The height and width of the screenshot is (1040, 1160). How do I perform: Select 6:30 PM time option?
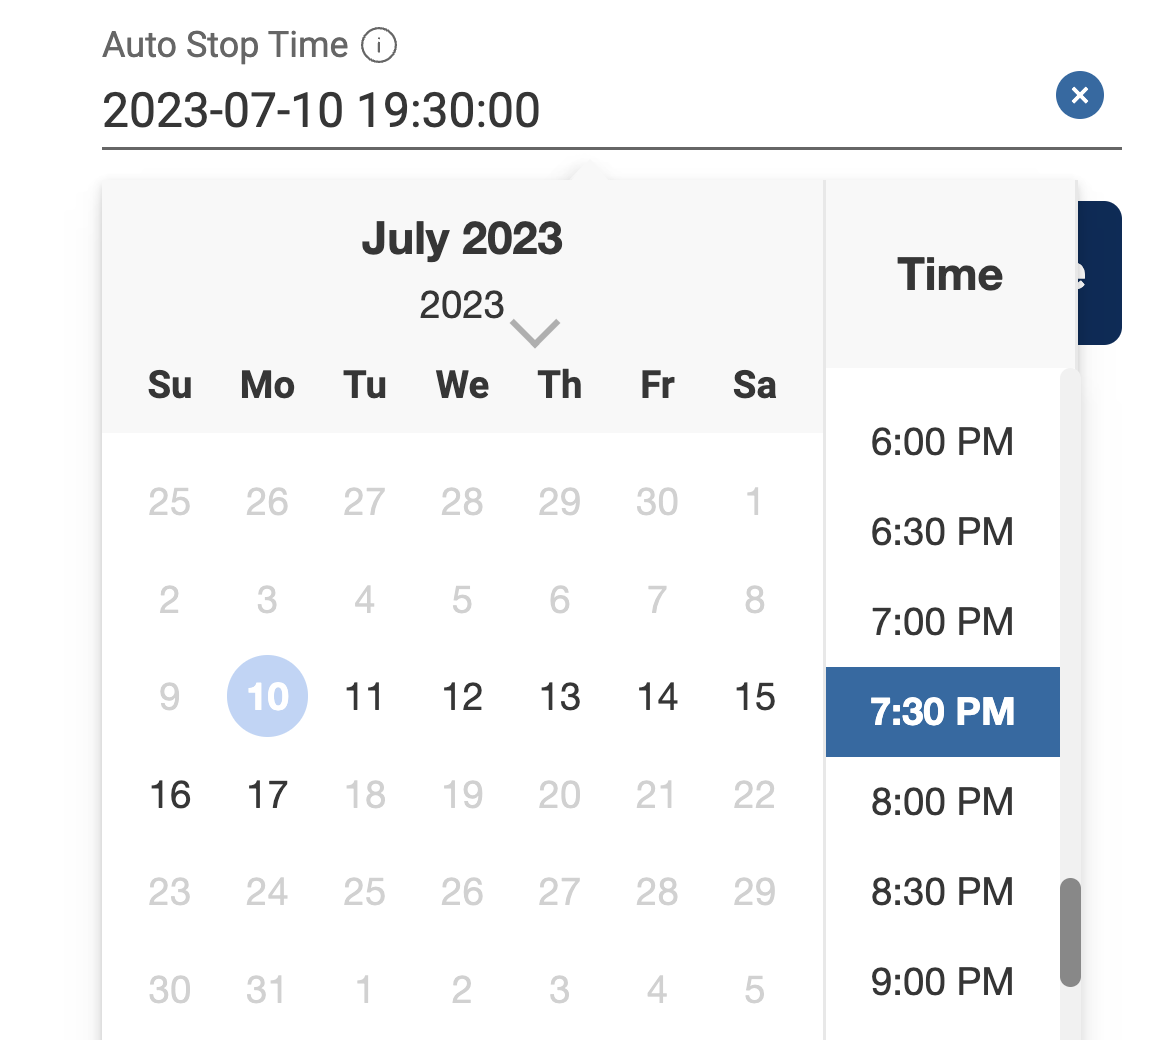pyautogui.click(x=942, y=532)
